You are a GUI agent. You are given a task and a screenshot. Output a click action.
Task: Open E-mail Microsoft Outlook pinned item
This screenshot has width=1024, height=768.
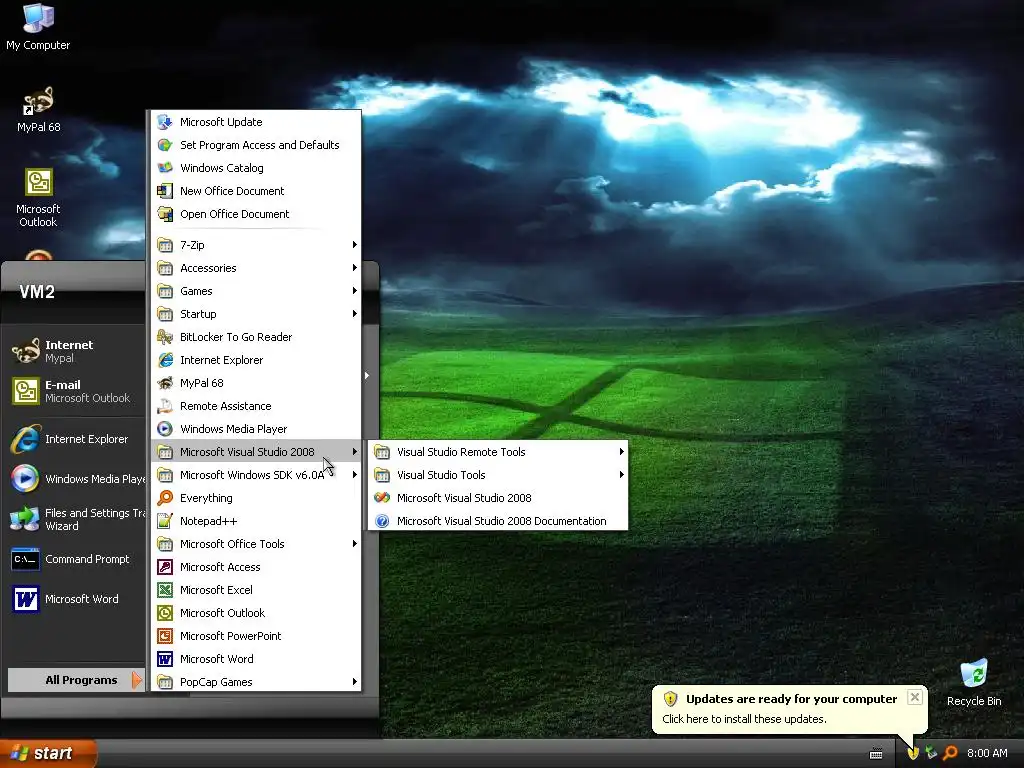(x=75, y=391)
